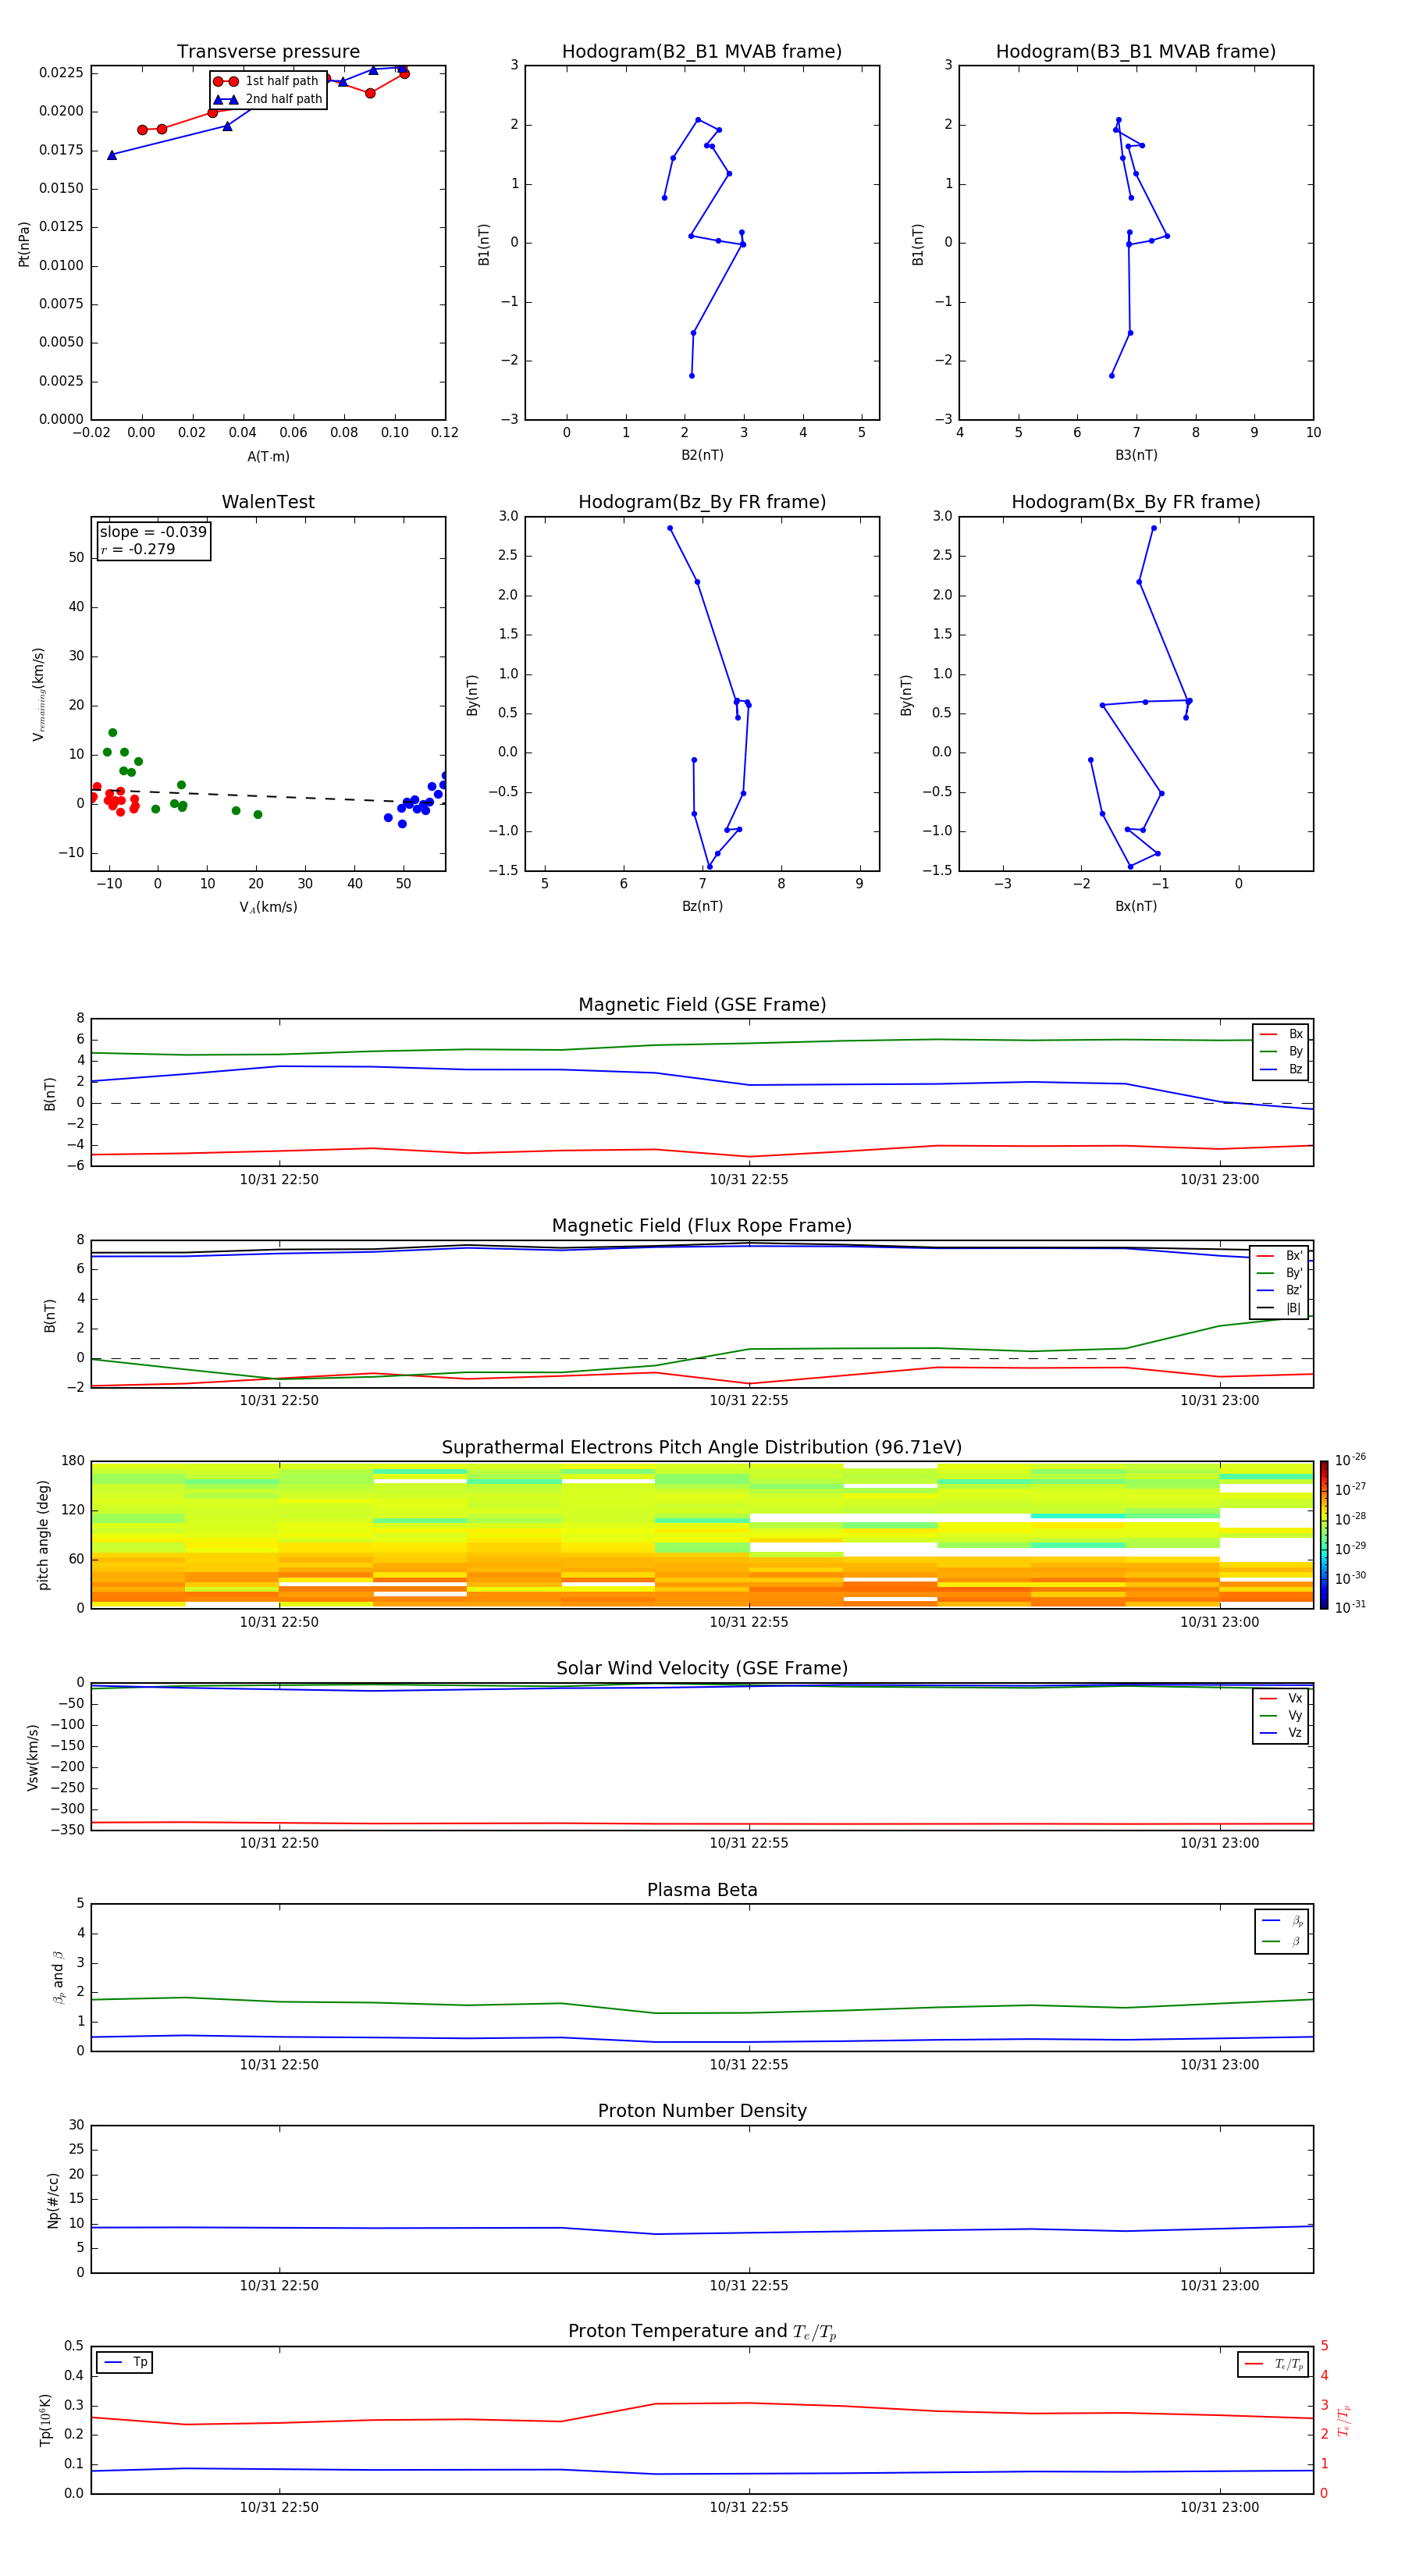Screen dimensions: 1405x2576
Task: Click the pitch angle color bar
Action: (x=1323, y=1534)
